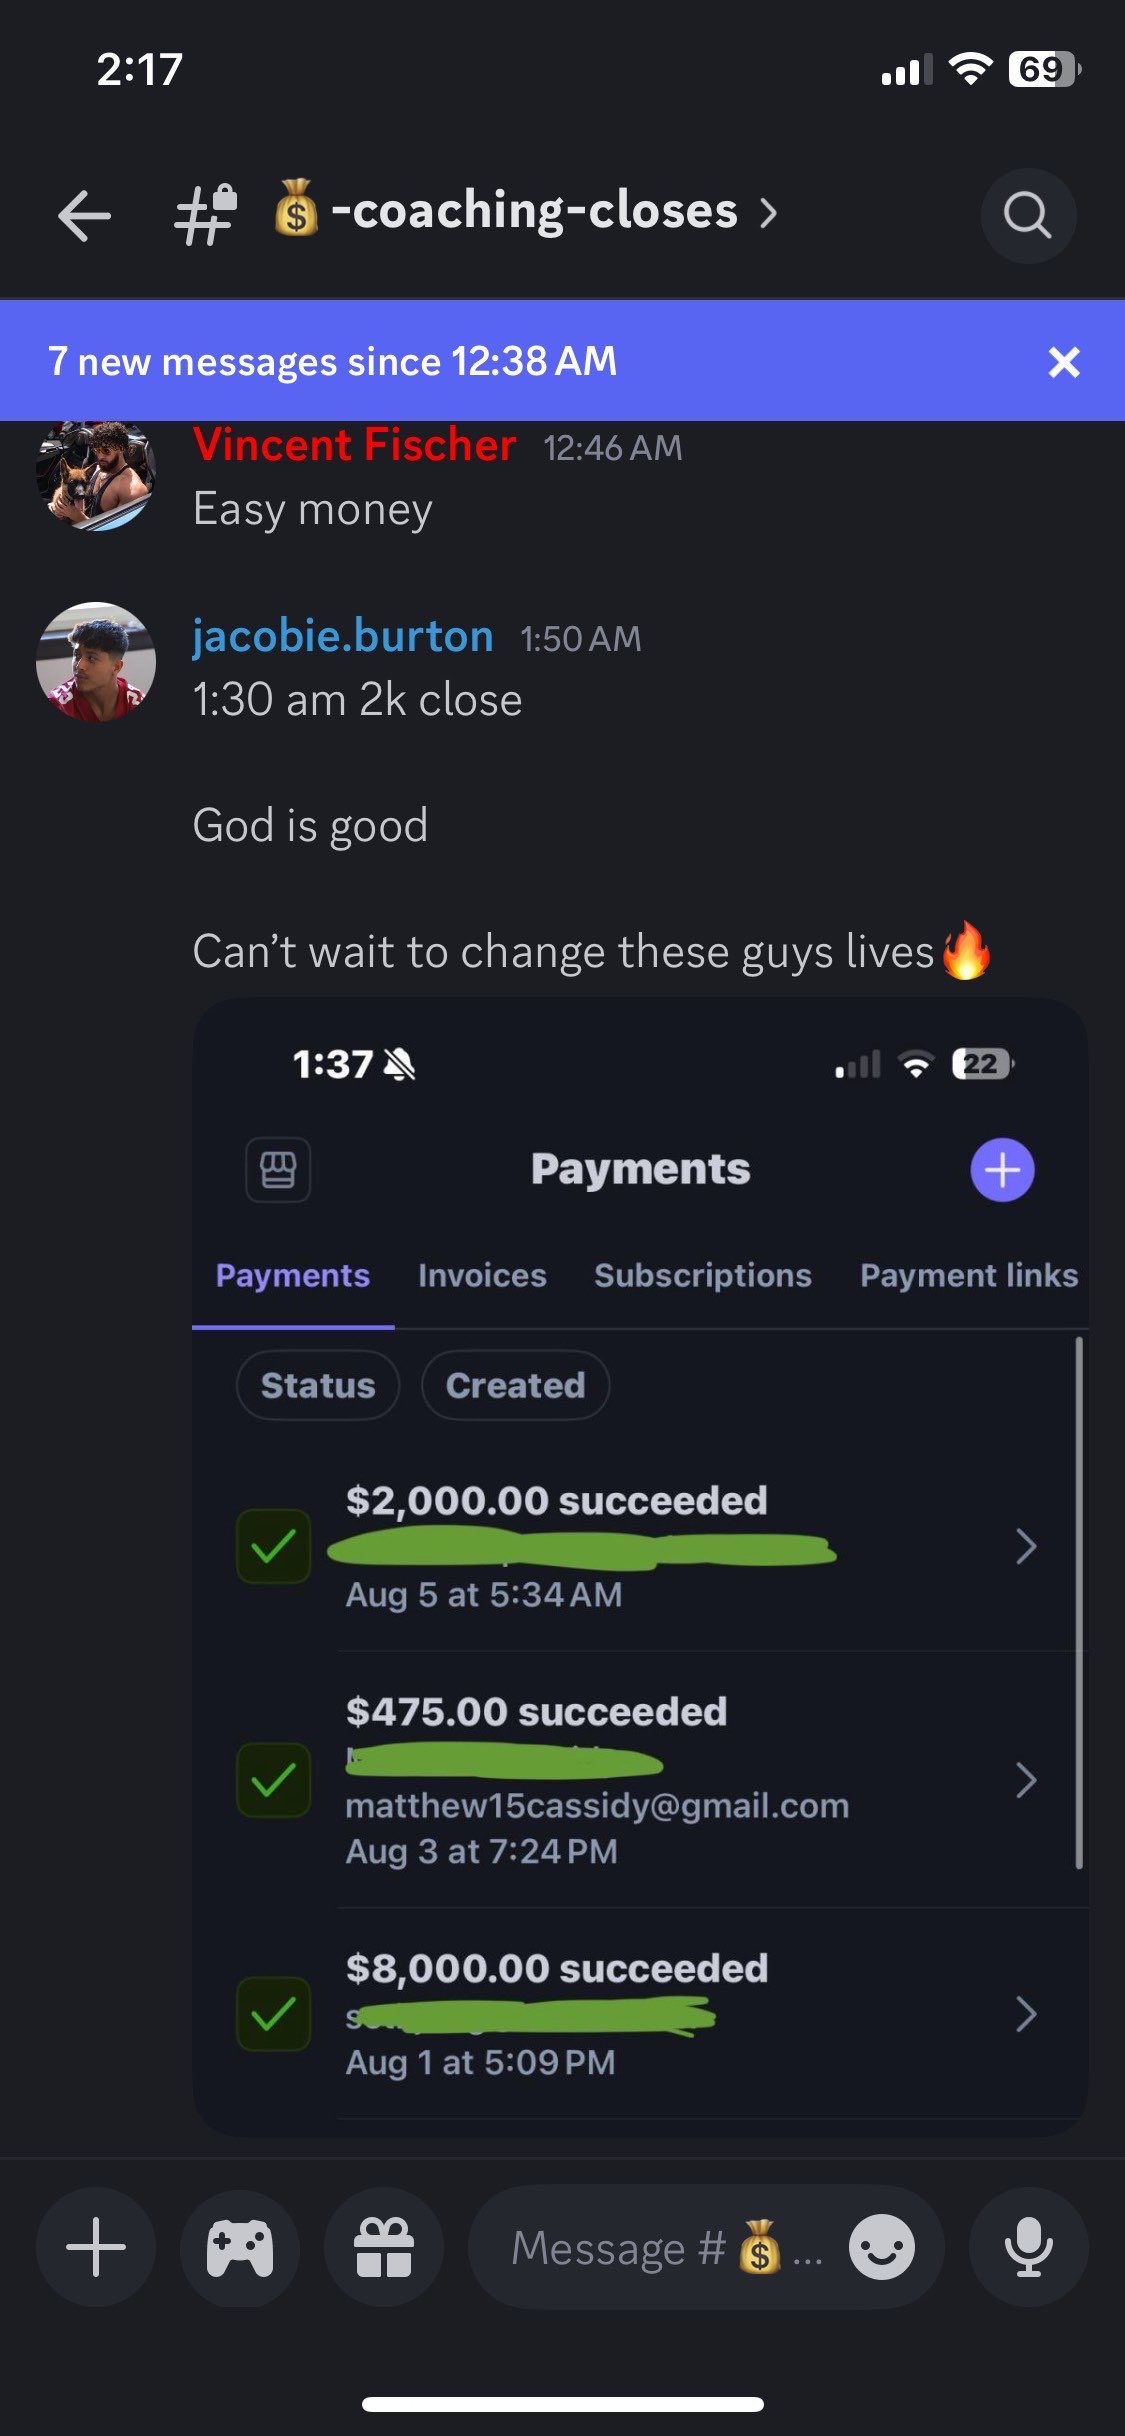
Task: Open jacobie.burton's profile name
Action: [342, 636]
